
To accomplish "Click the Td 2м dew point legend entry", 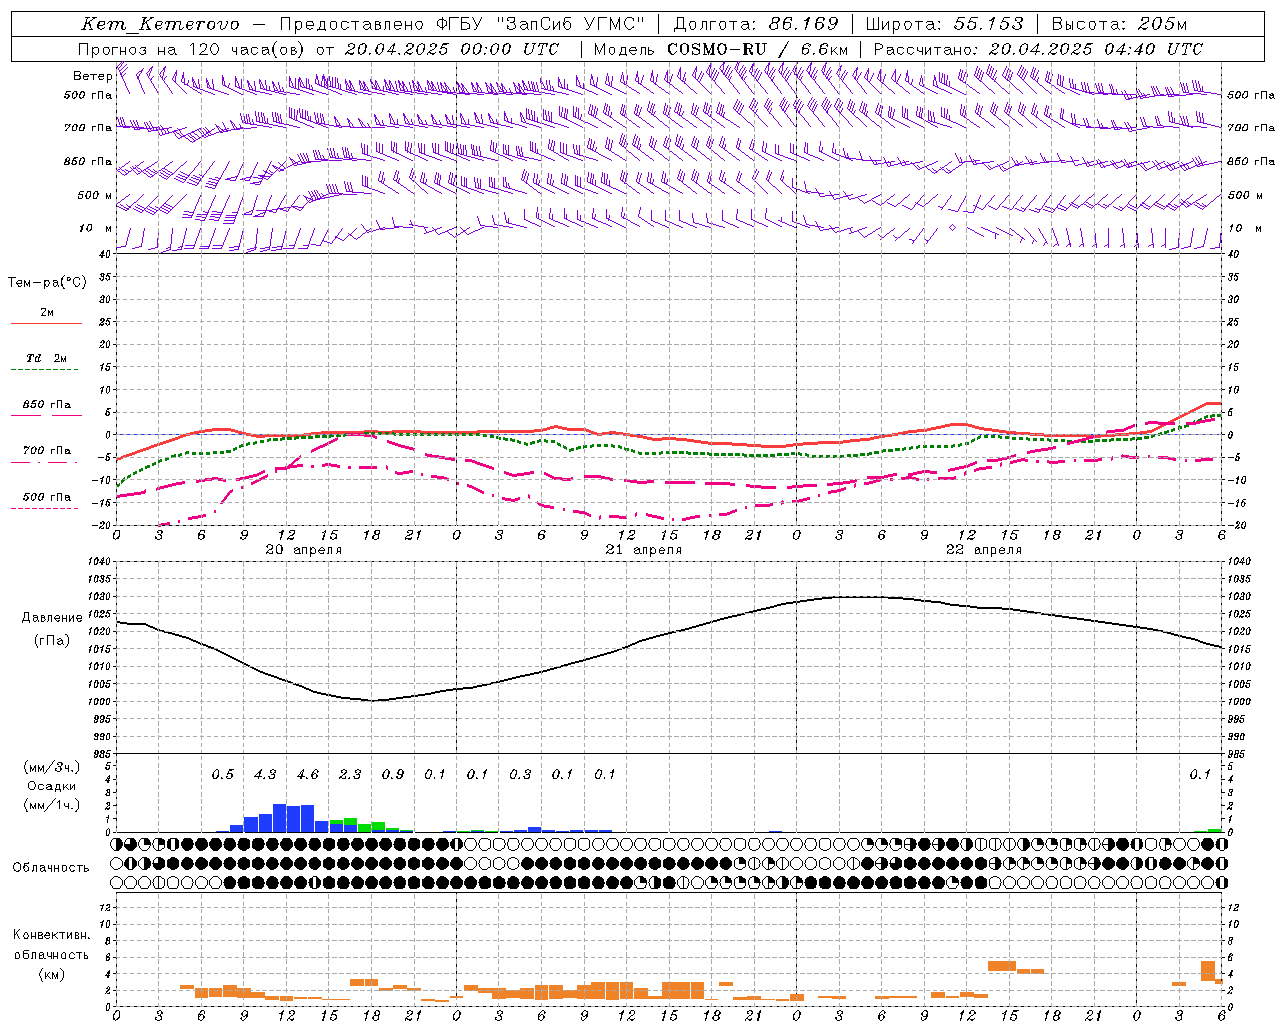I will coord(47,358).
